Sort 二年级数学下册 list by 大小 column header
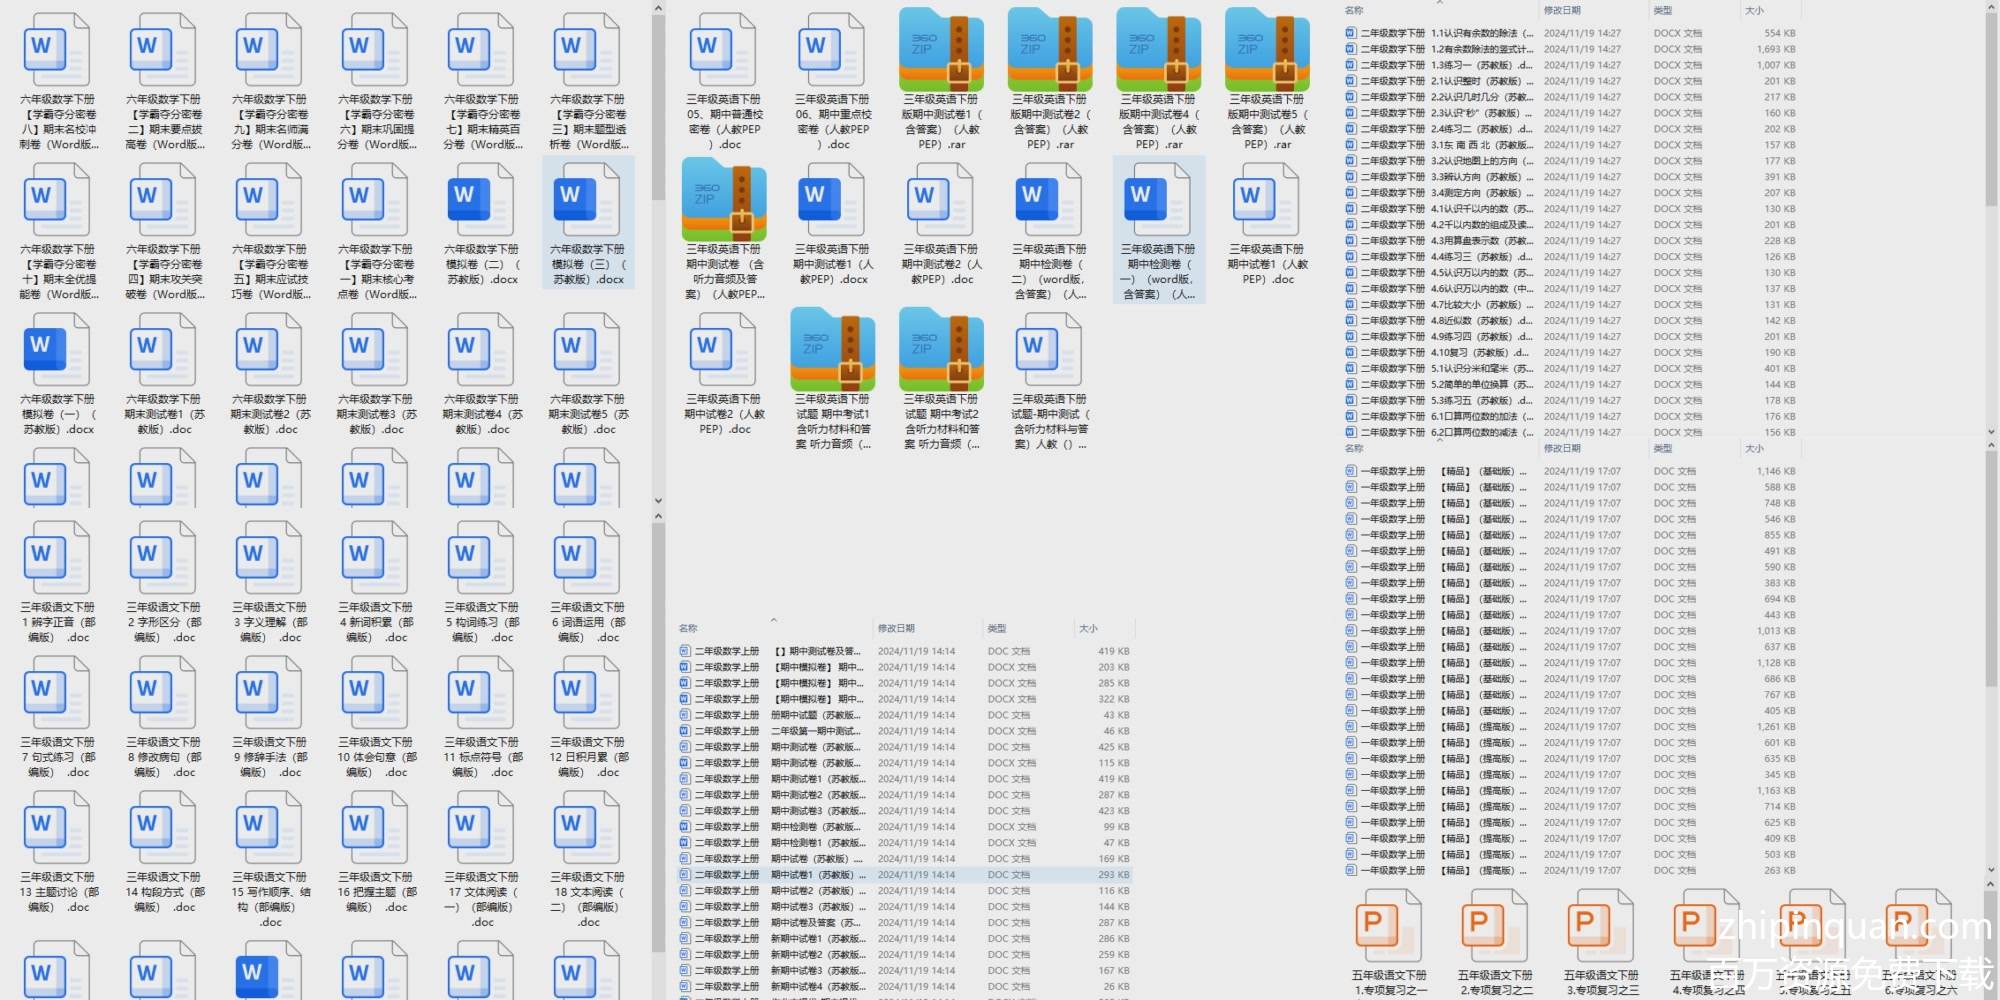2000x1000 pixels. pyautogui.click(x=1754, y=10)
